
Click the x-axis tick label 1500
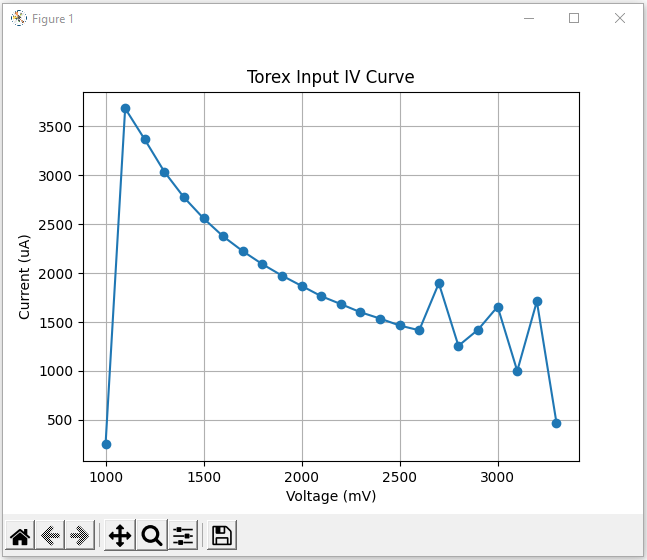pyautogui.click(x=204, y=477)
